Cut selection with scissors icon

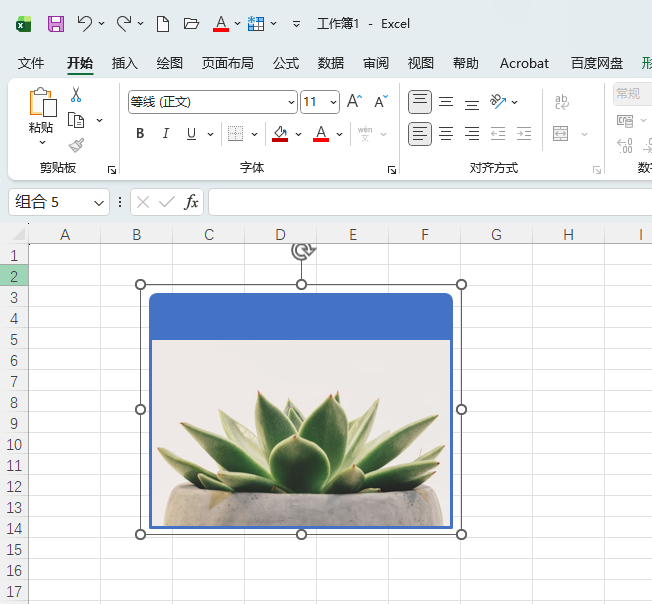click(76, 94)
